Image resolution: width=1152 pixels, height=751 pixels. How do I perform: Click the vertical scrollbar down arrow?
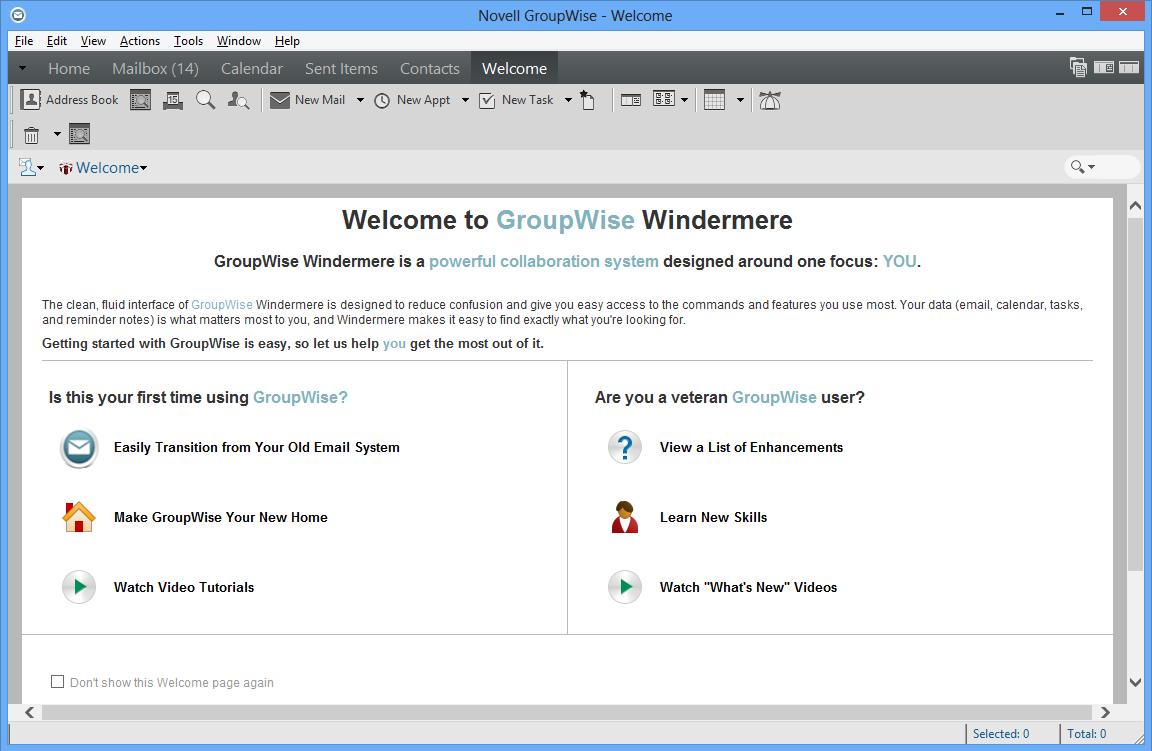1135,683
